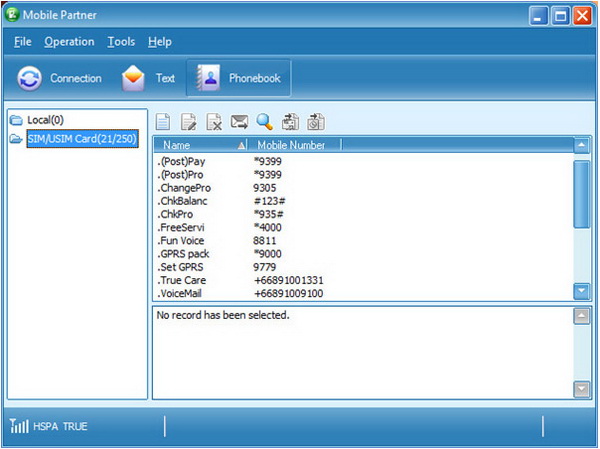The height and width of the screenshot is (449, 600).
Task: Maximize the Mobile Partner window
Action: click(560, 16)
